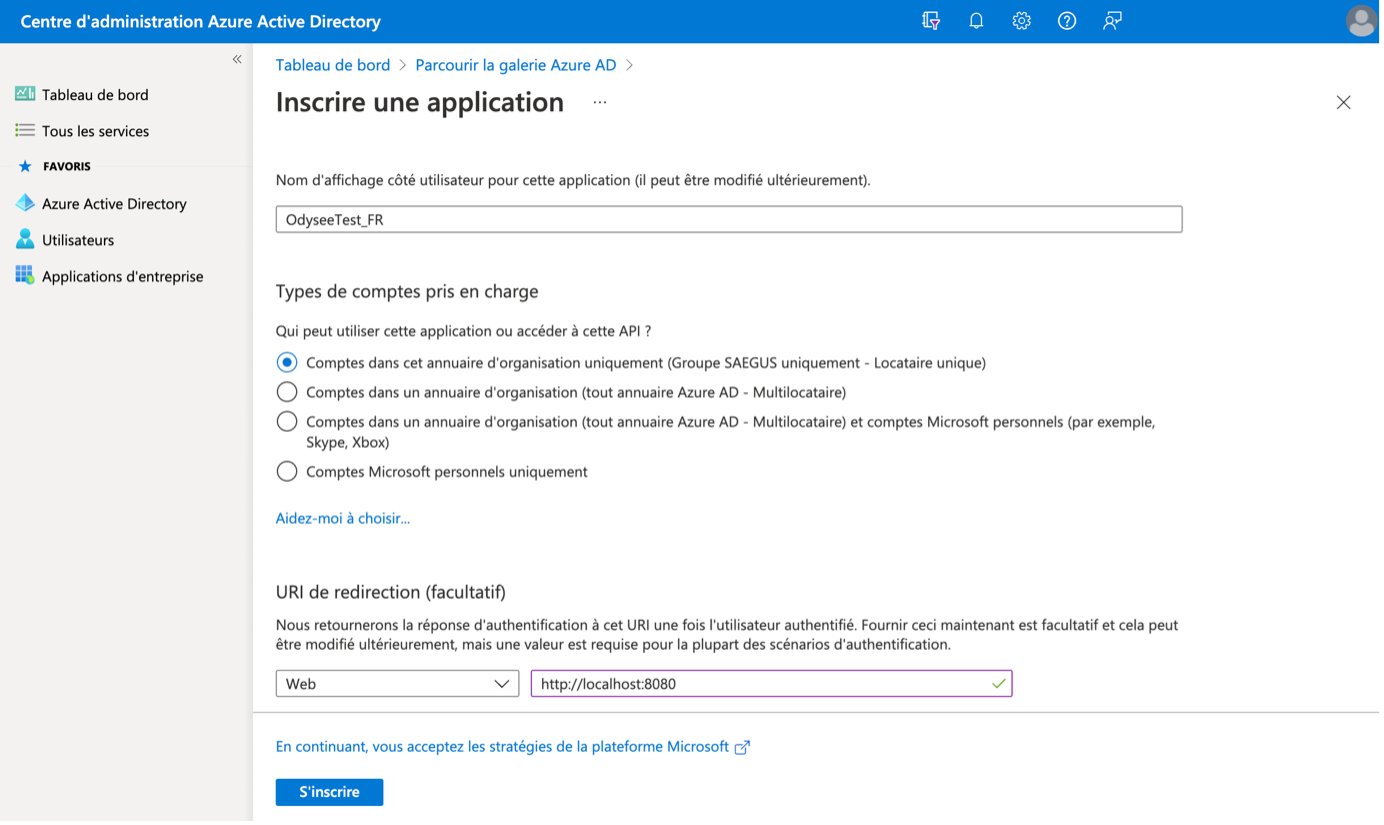Click the Inscrire une application heading
Viewport: 1384px width, 825px height.
tap(421, 103)
